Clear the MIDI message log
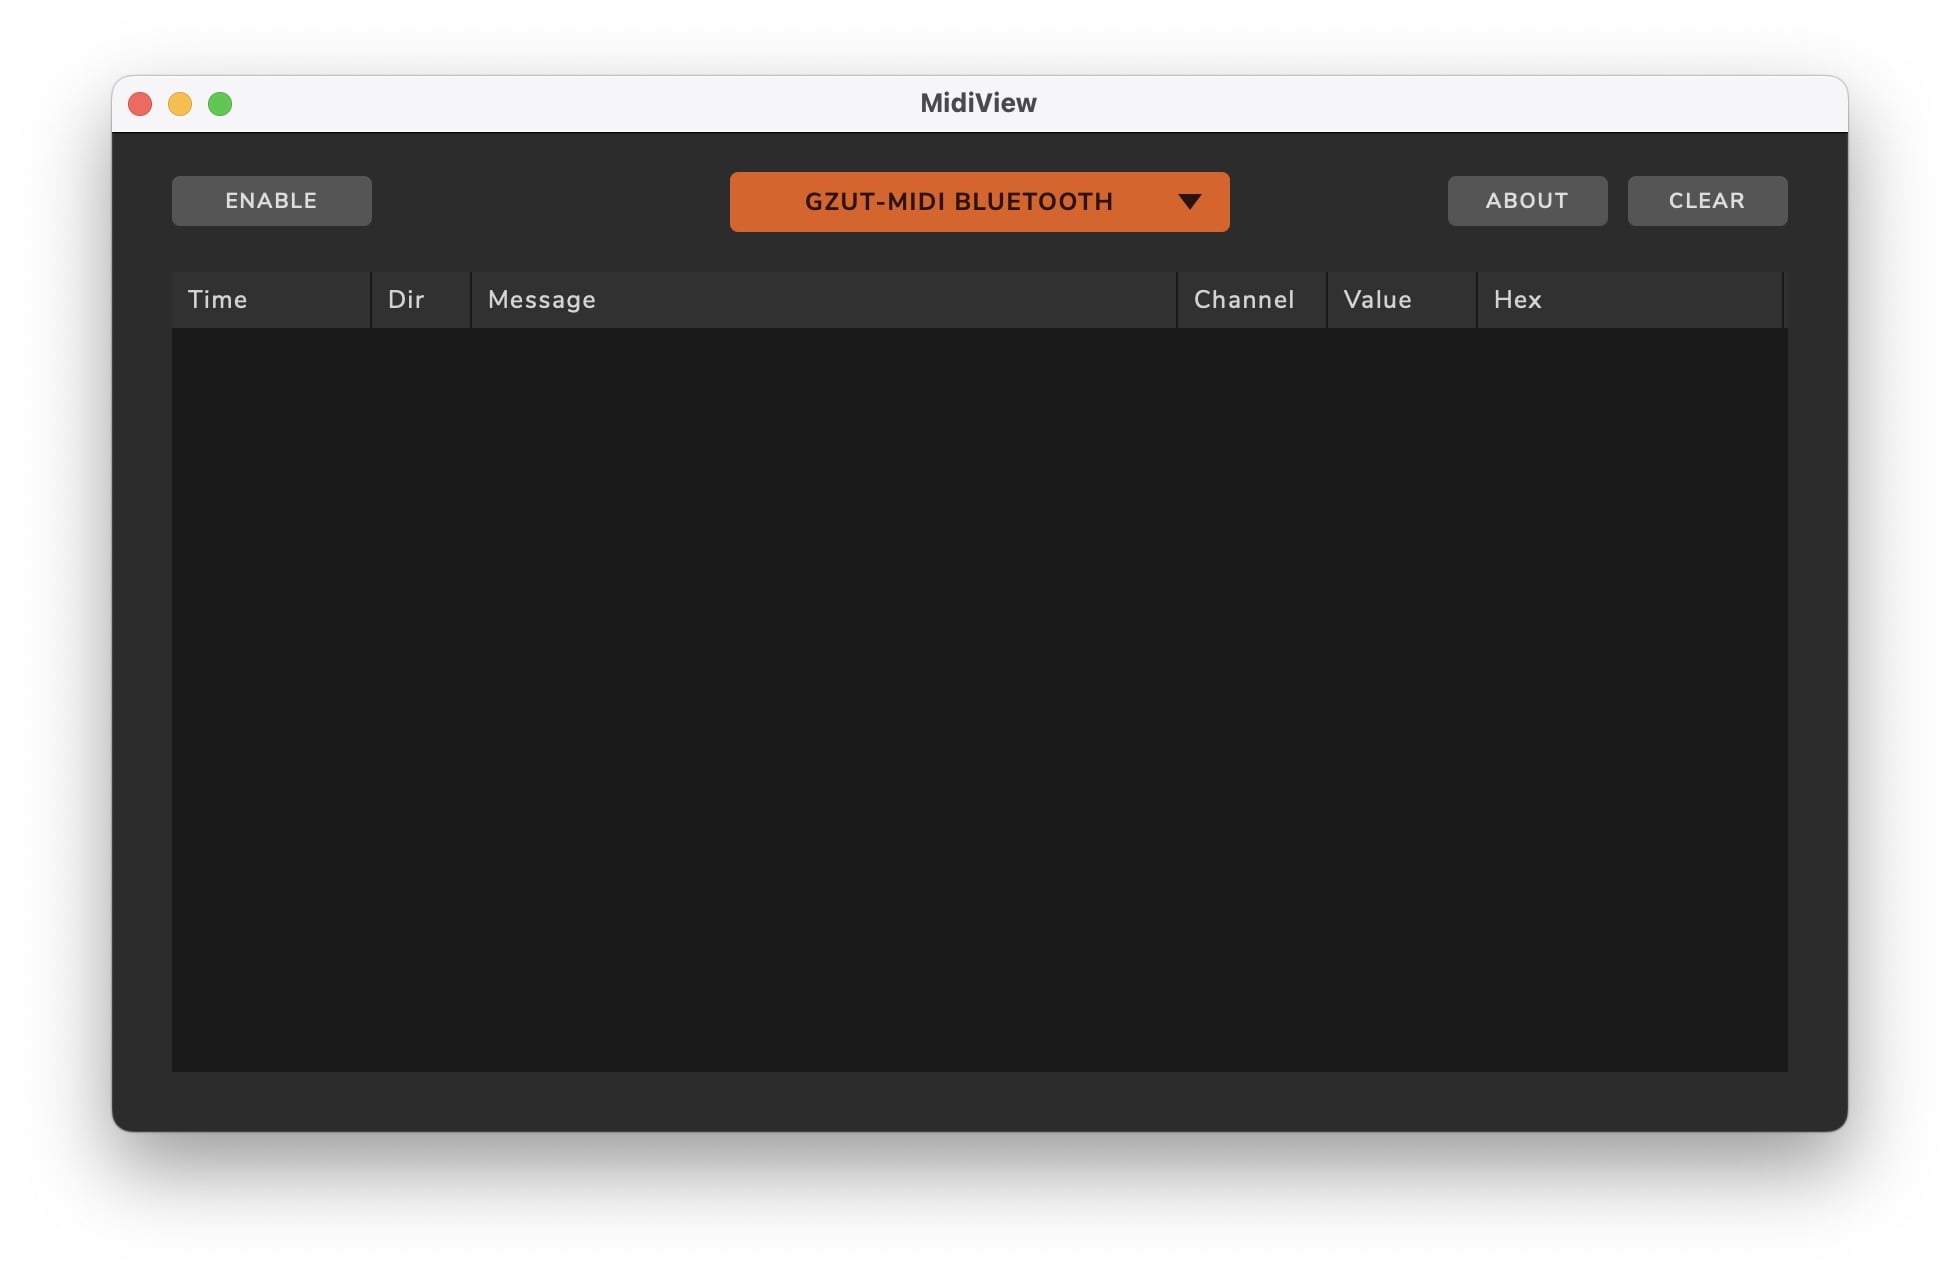The width and height of the screenshot is (1960, 1280). pos(1707,201)
